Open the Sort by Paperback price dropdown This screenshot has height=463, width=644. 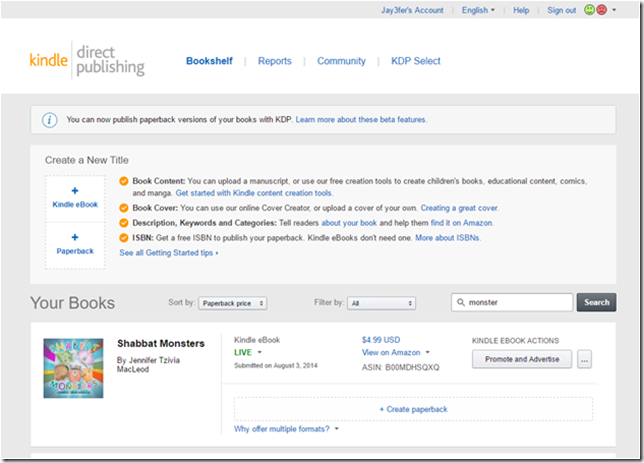[x=233, y=303]
